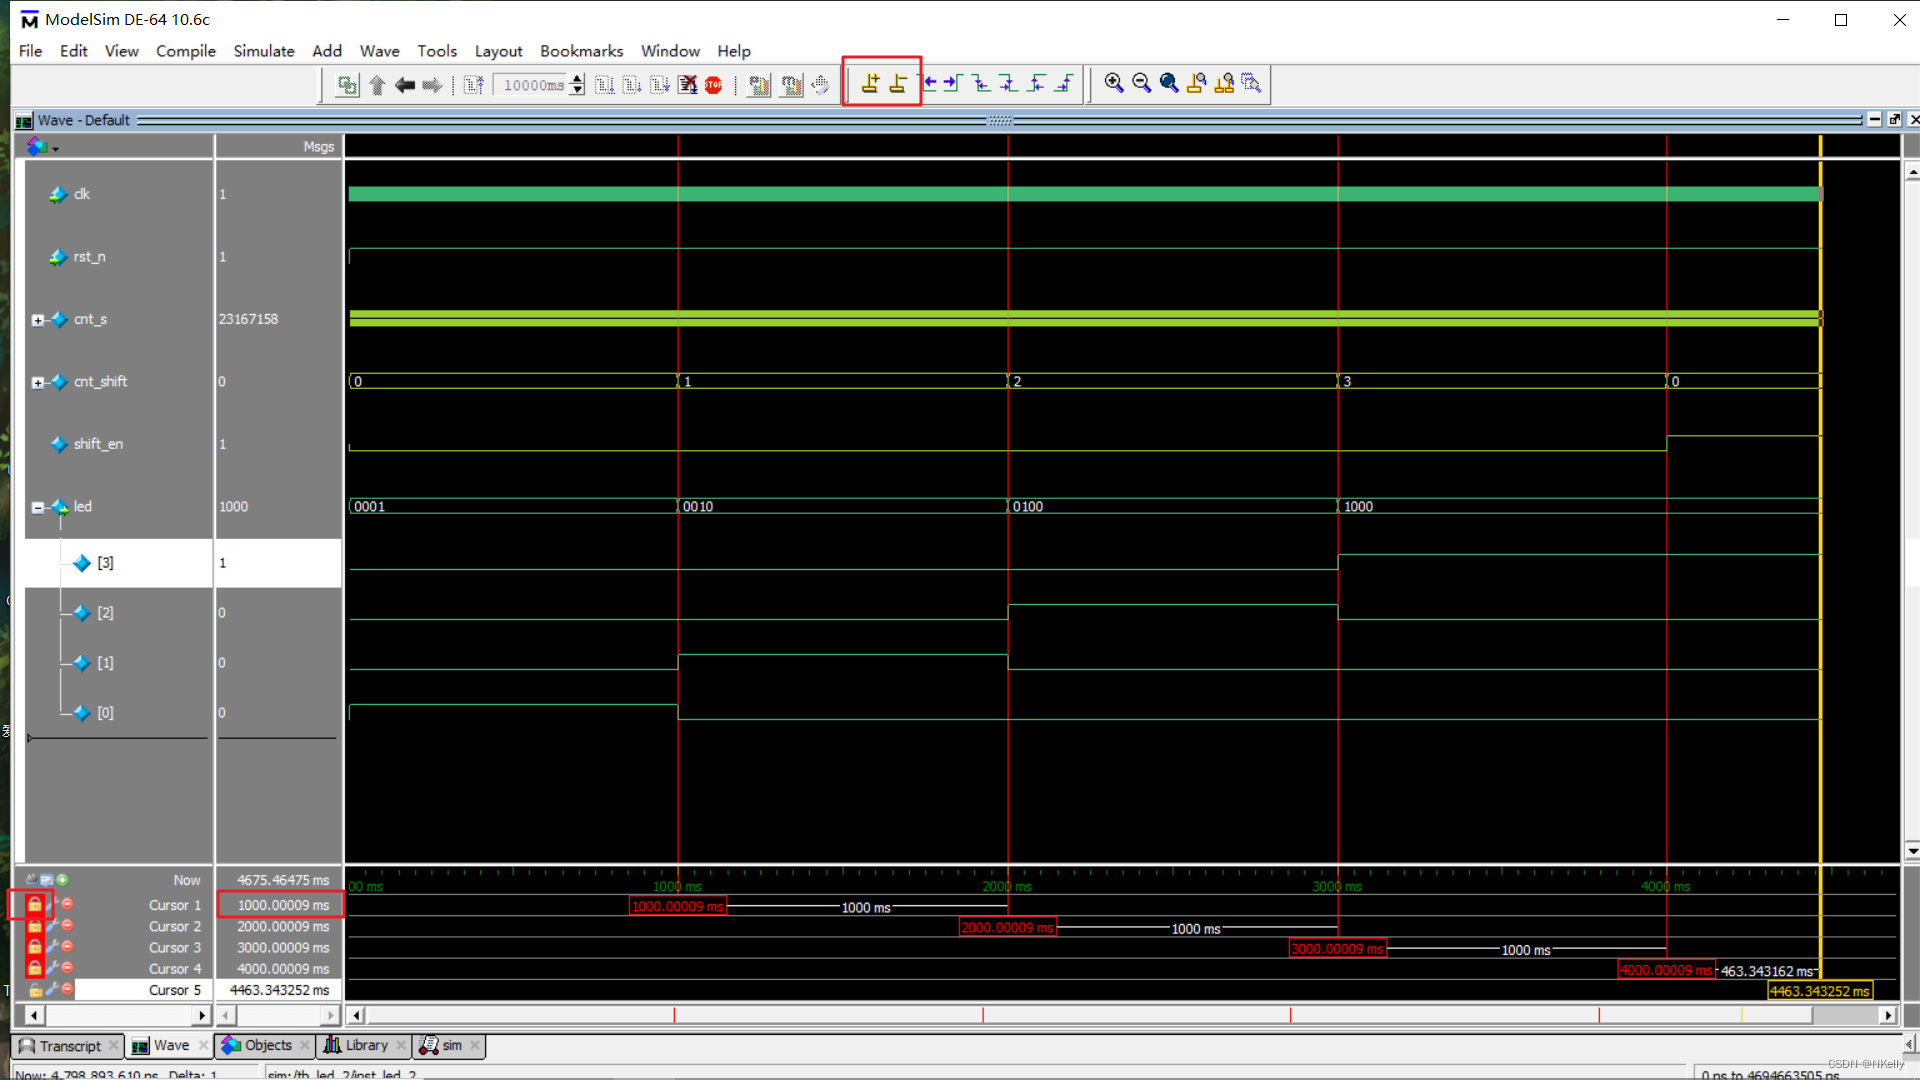The image size is (1920, 1080).
Task: Remove Cursor 2 with red minus button
Action: point(68,926)
